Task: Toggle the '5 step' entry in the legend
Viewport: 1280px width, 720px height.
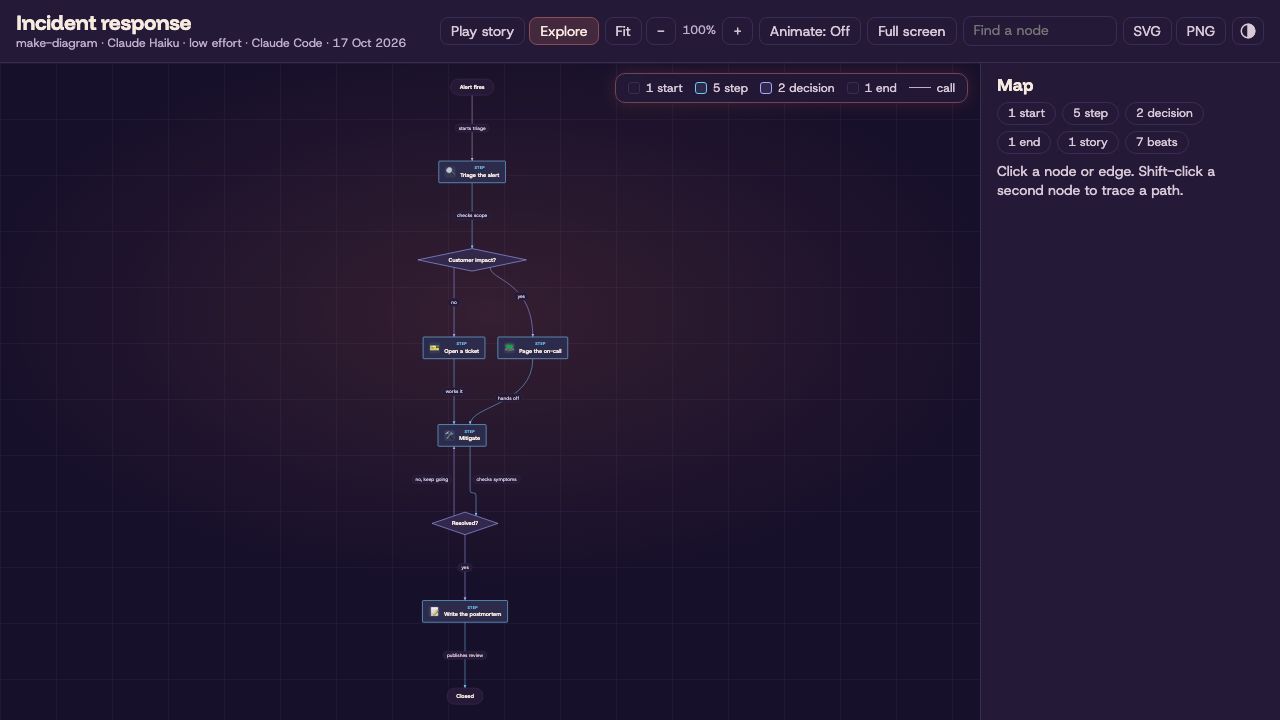Action: click(721, 88)
